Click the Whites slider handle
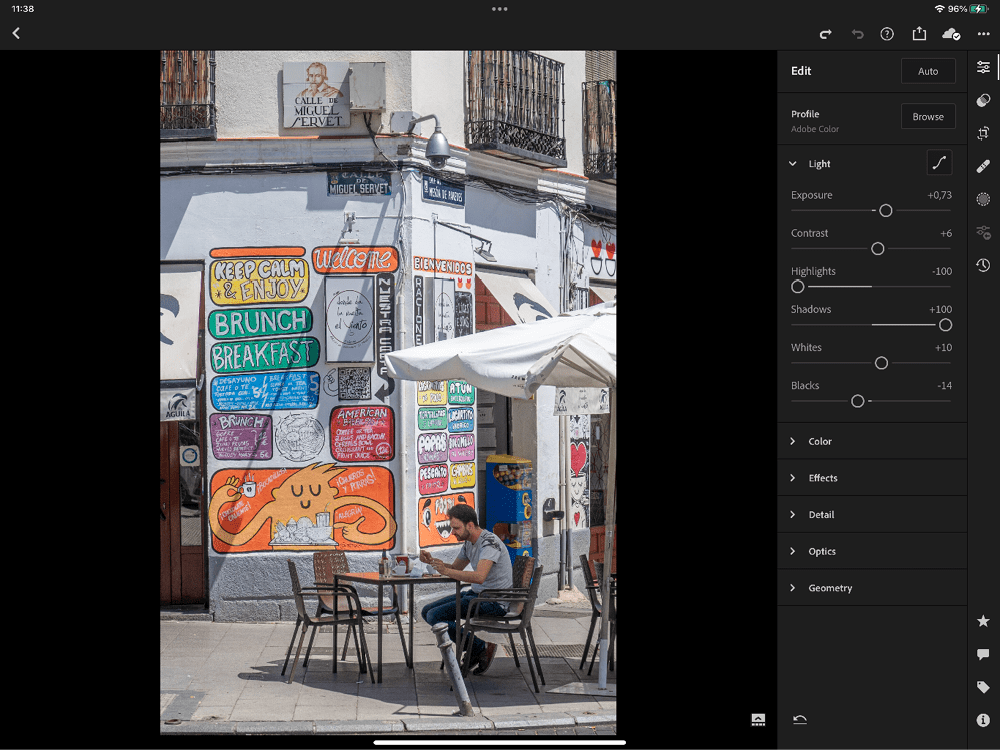The image size is (1000, 750). tap(881, 363)
